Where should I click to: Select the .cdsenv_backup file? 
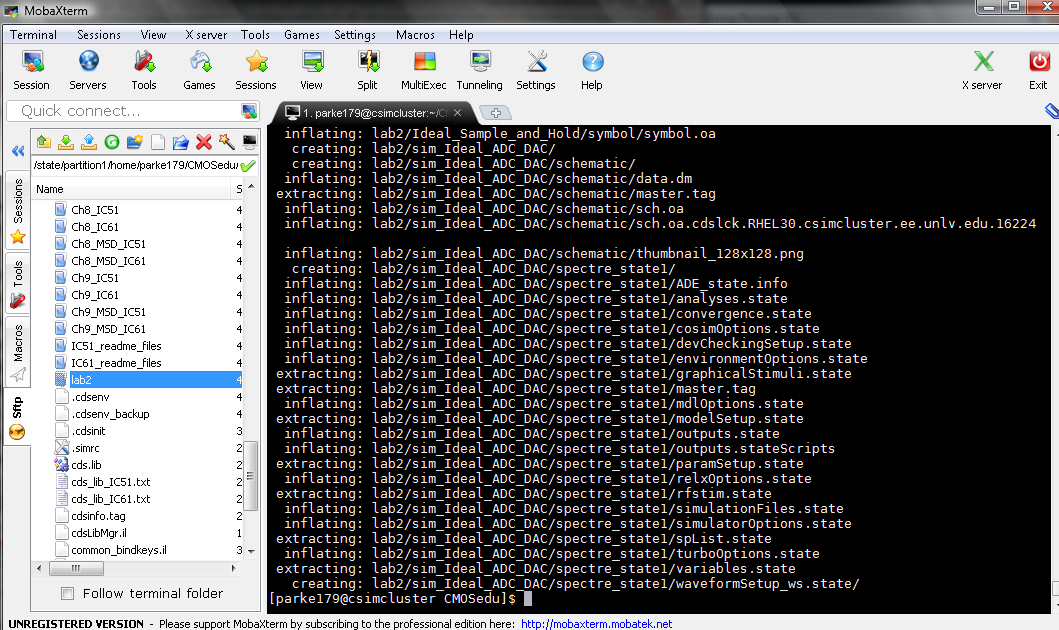pyautogui.click(x=110, y=414)
